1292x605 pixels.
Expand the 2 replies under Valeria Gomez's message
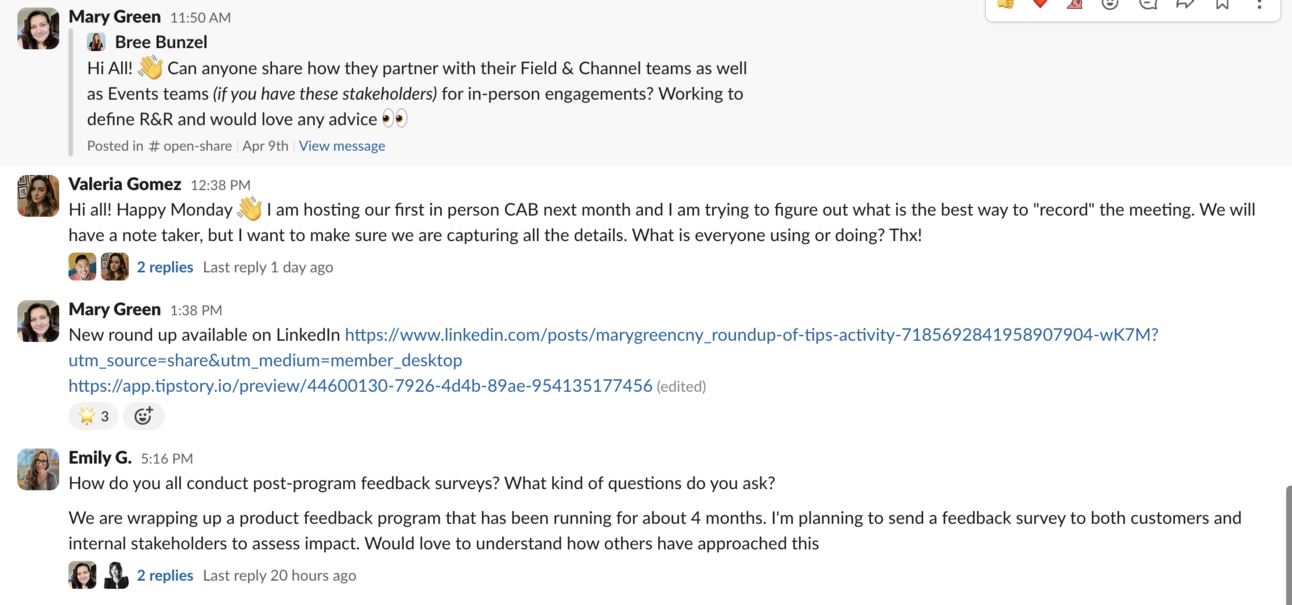coord(165,267)
